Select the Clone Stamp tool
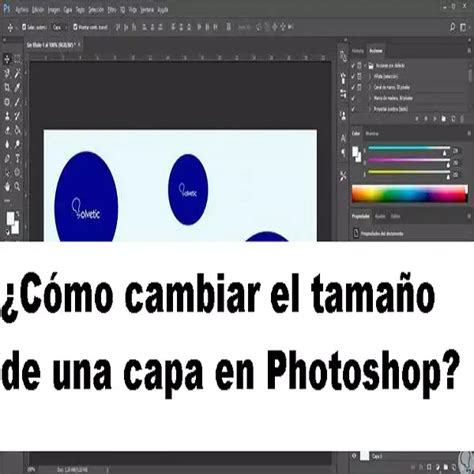 coord(7,116)
